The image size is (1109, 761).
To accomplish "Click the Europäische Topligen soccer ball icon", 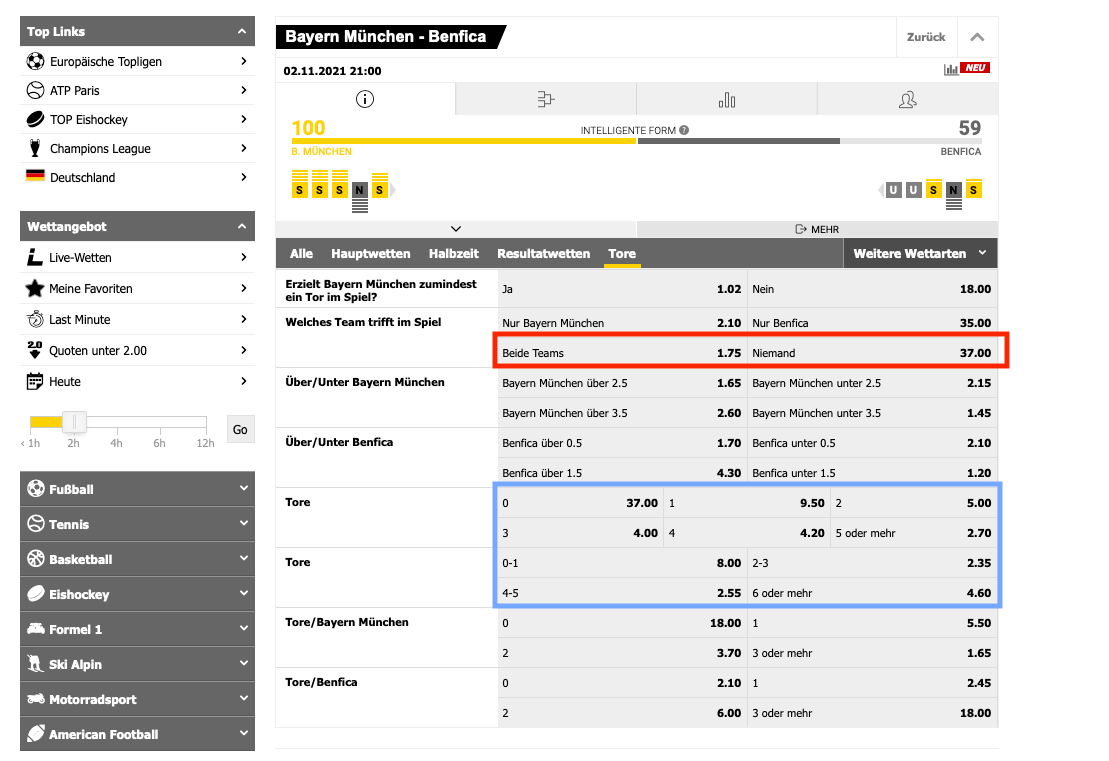I will coord(35,62).
